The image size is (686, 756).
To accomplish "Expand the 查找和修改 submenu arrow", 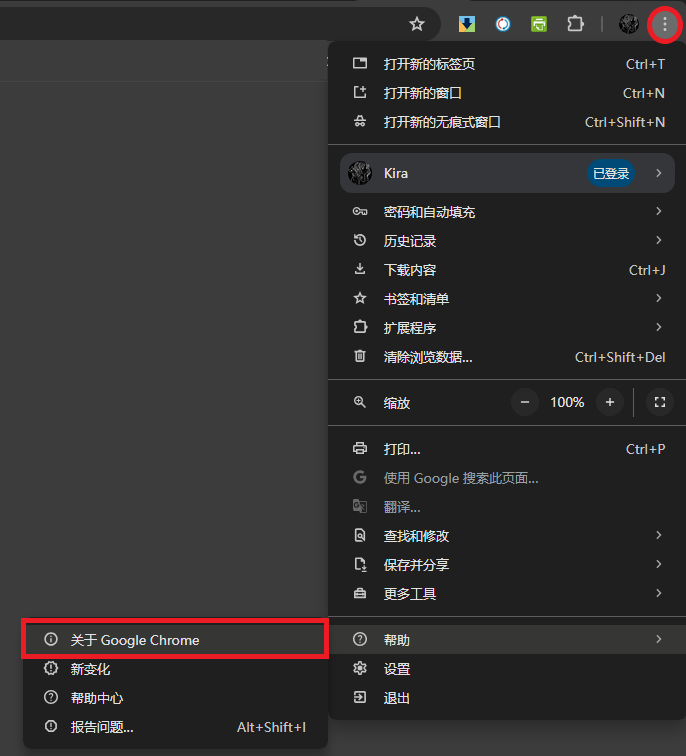I will click(x=659, y=535).
